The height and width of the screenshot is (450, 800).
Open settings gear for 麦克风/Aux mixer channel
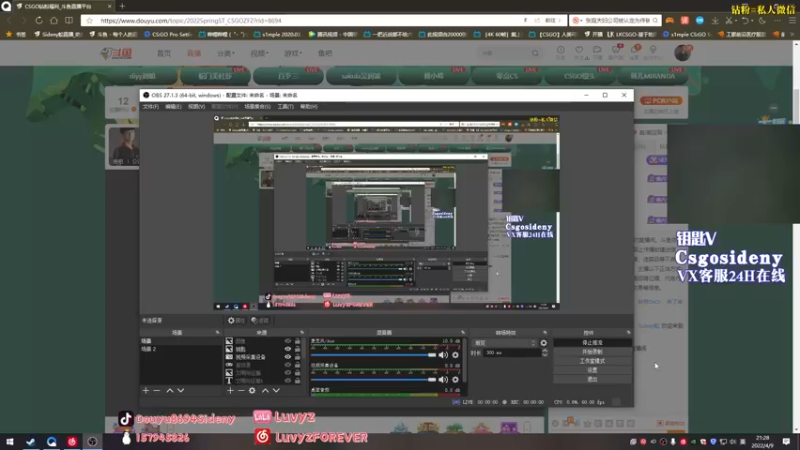point(455,355)
